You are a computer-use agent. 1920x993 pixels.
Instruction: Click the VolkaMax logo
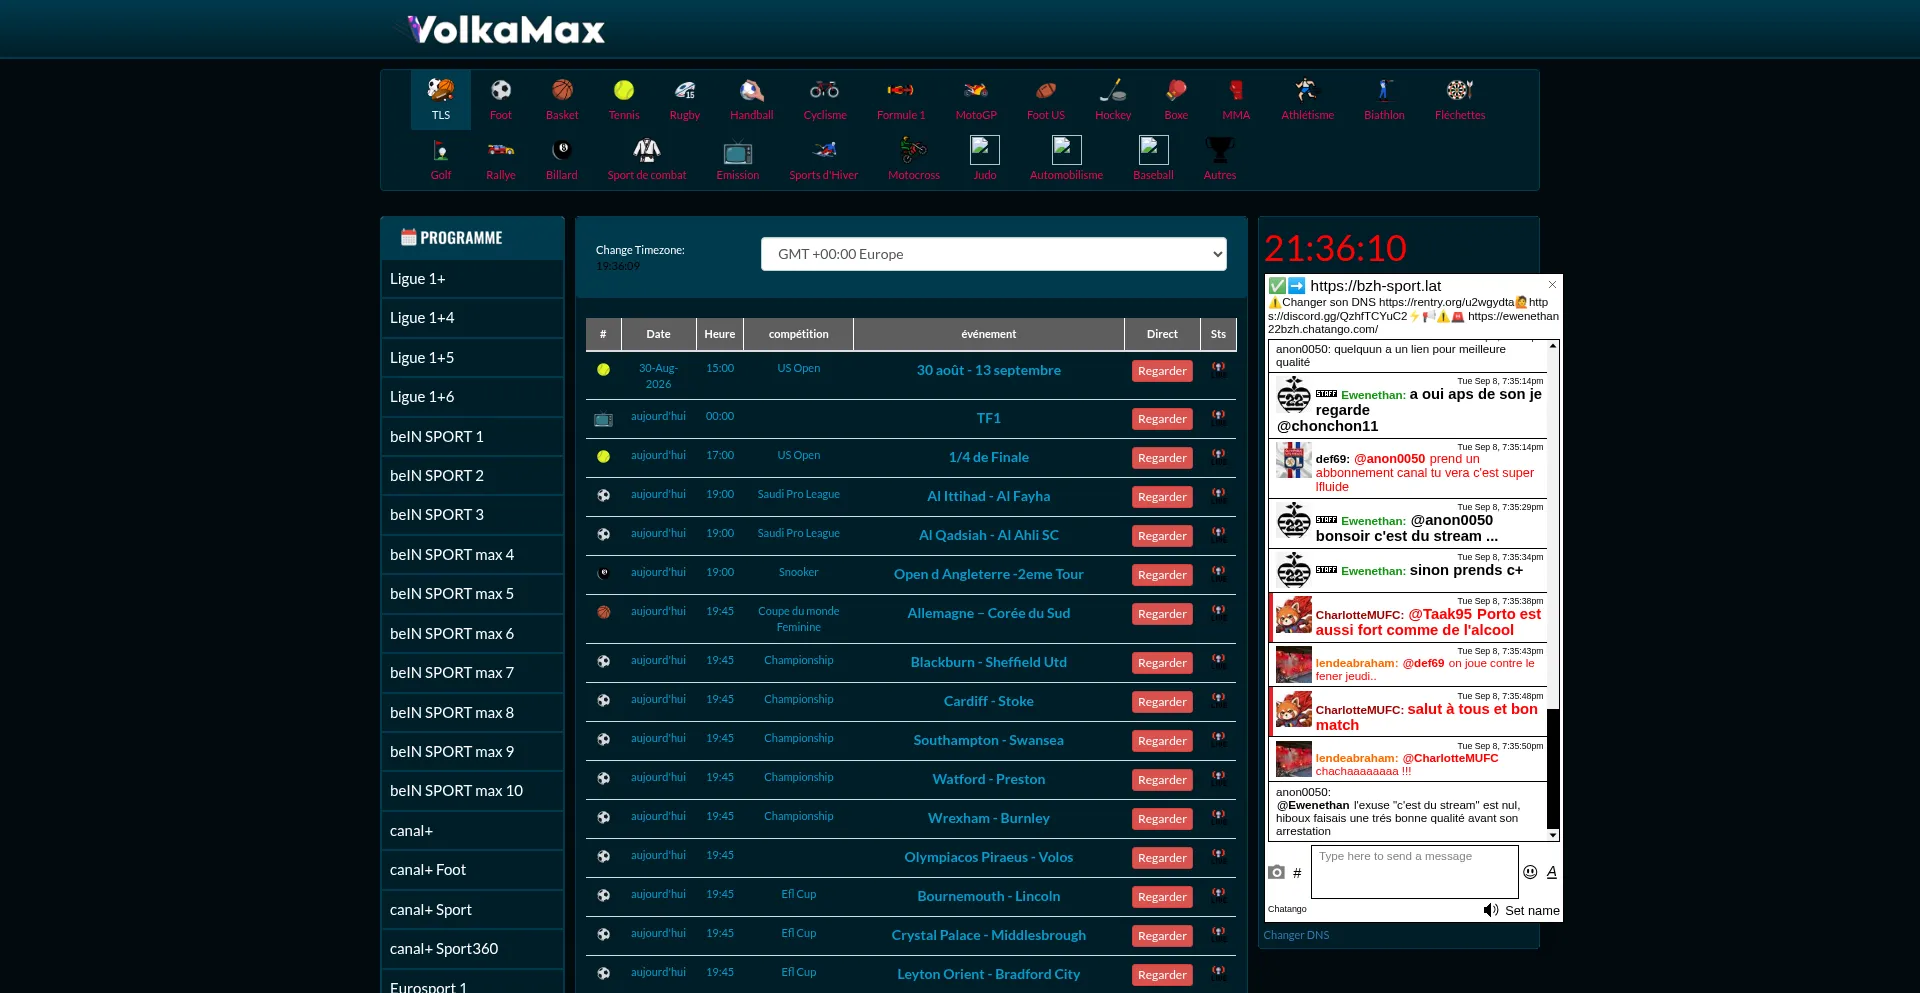tap(507, 30)
